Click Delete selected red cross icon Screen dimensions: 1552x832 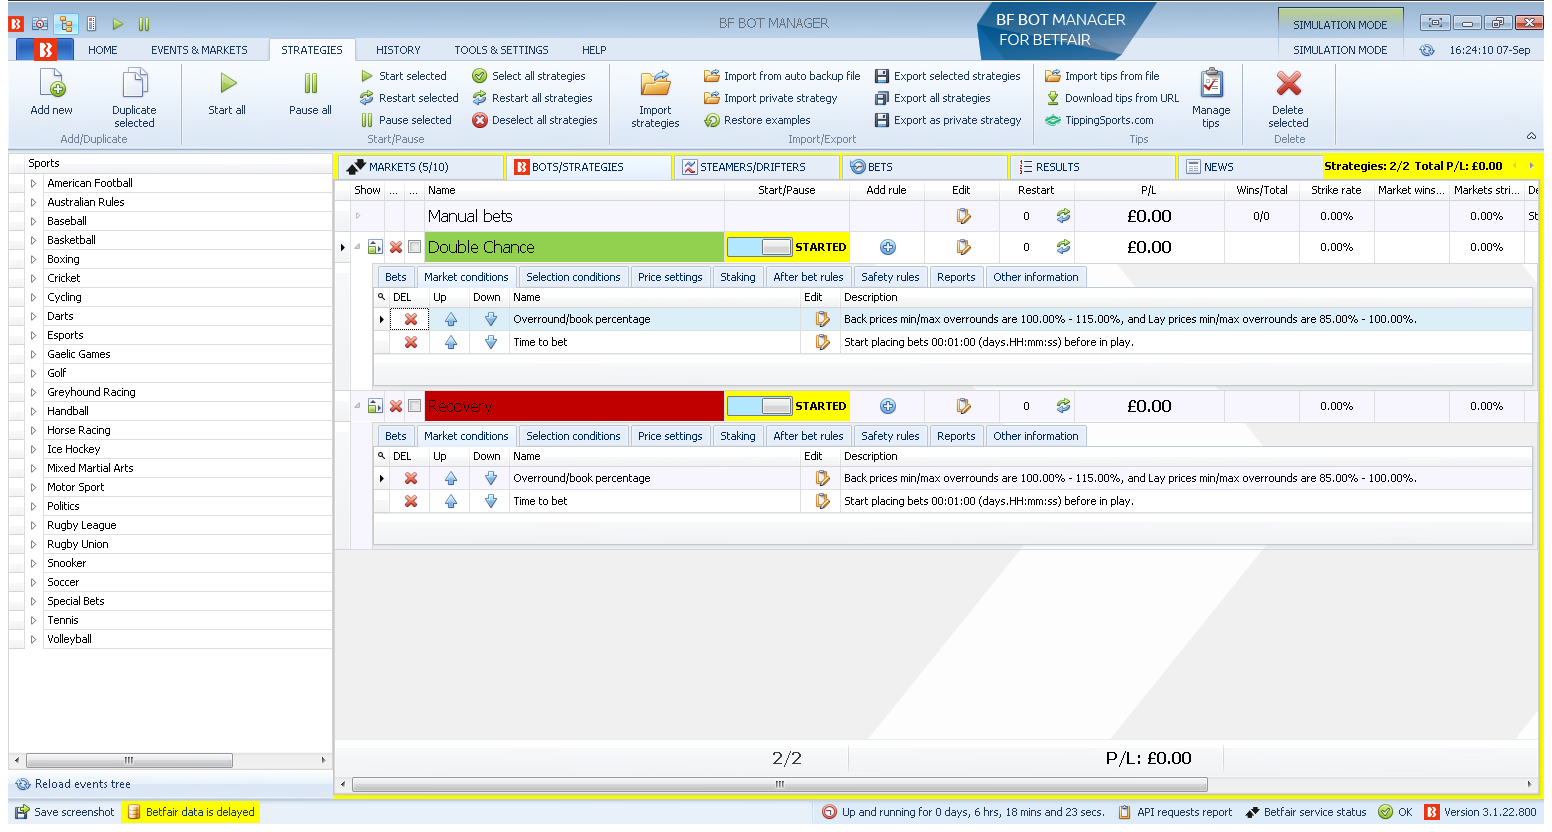pyautogui.click(x=1289, y=84)
